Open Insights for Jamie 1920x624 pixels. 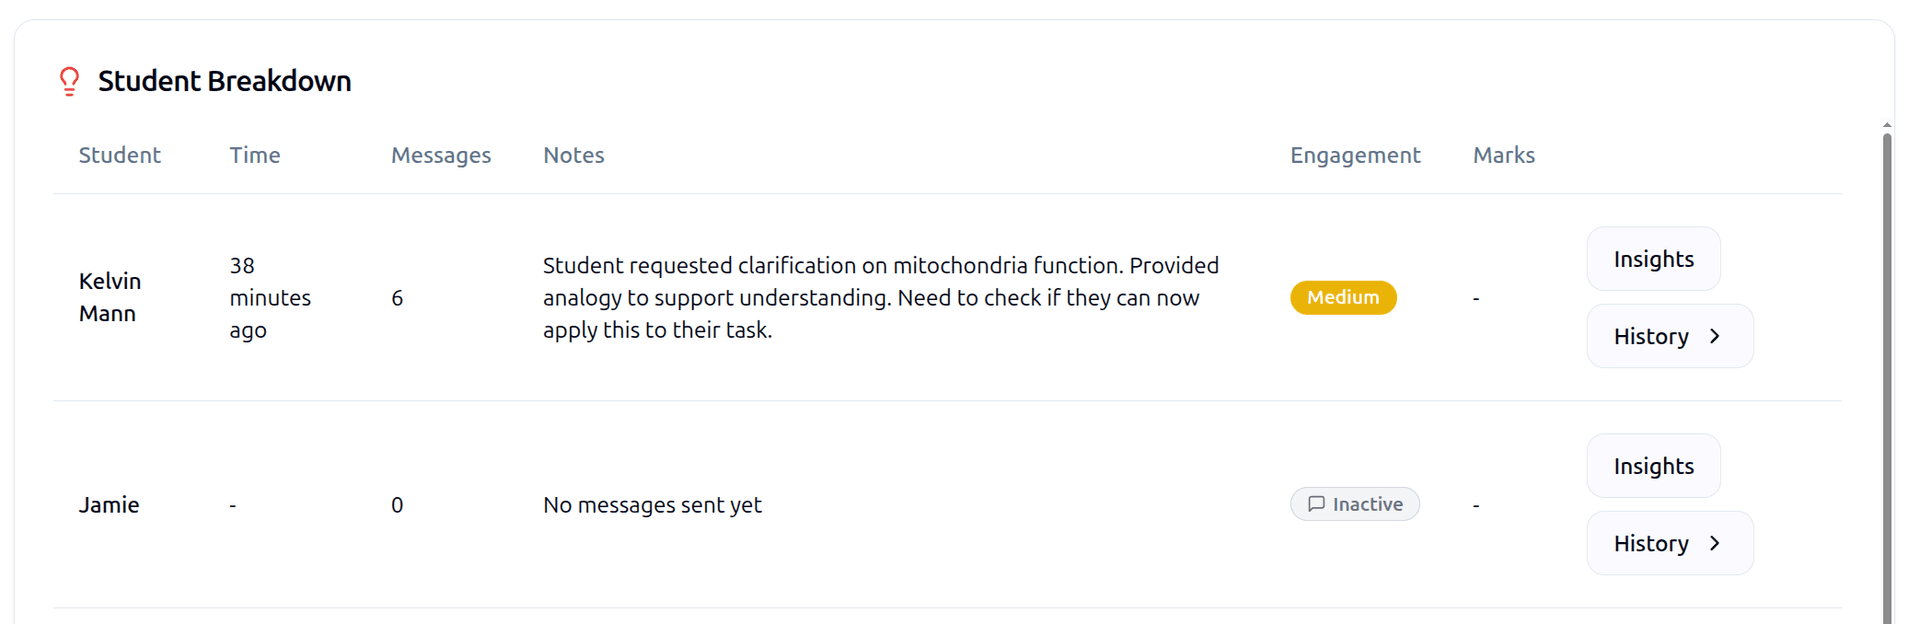1653,465
